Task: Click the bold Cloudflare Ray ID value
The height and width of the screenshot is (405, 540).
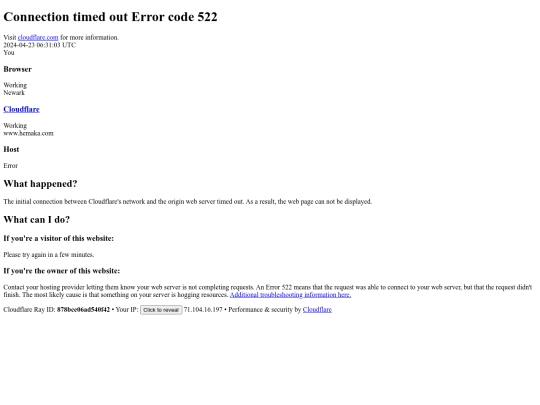Action: point(83,310)
